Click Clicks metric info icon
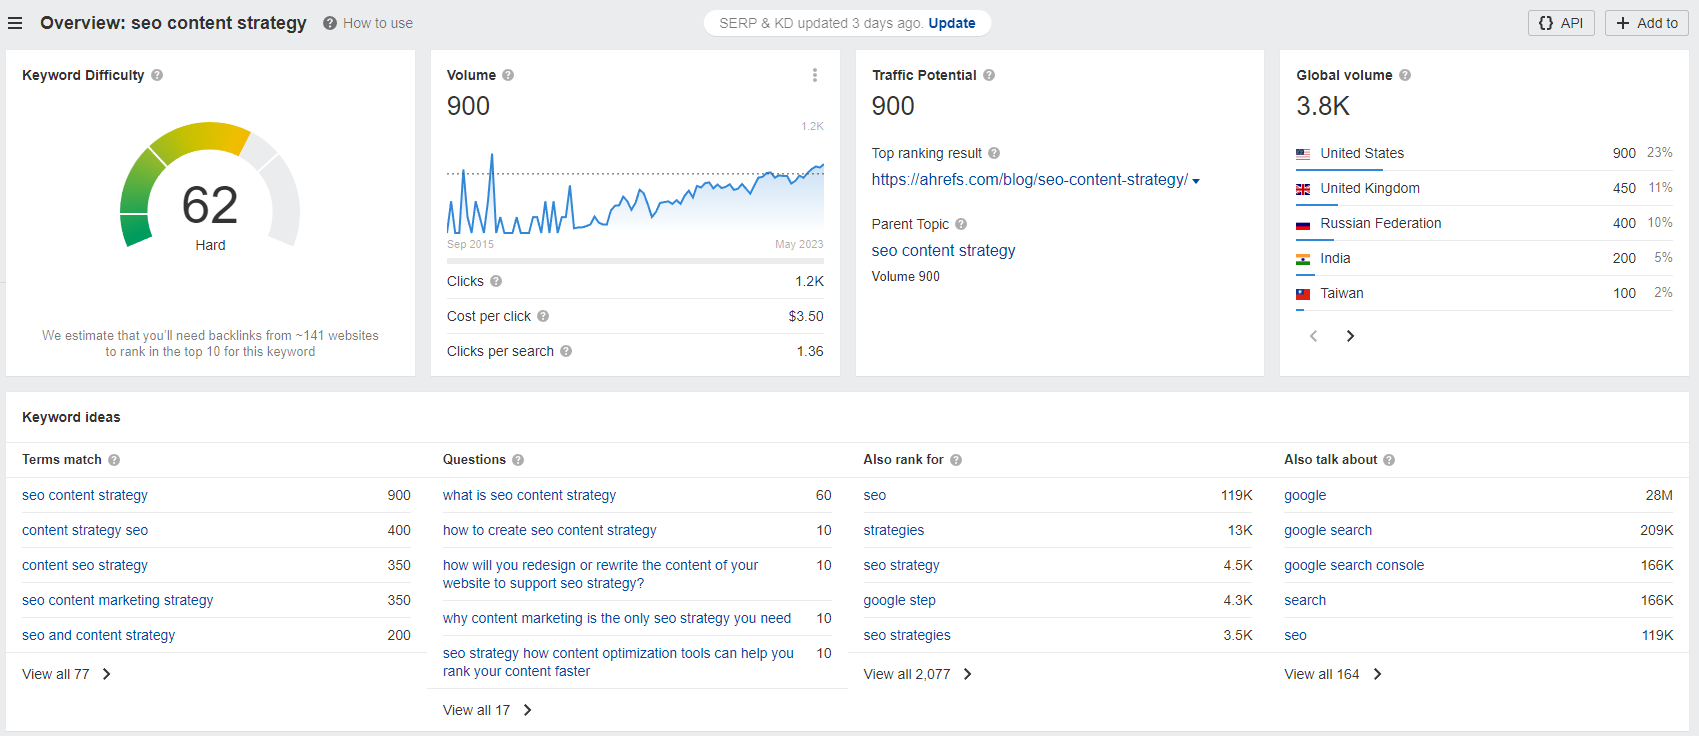The height and width of the screenshot is (736, 1699). point(496,281)
